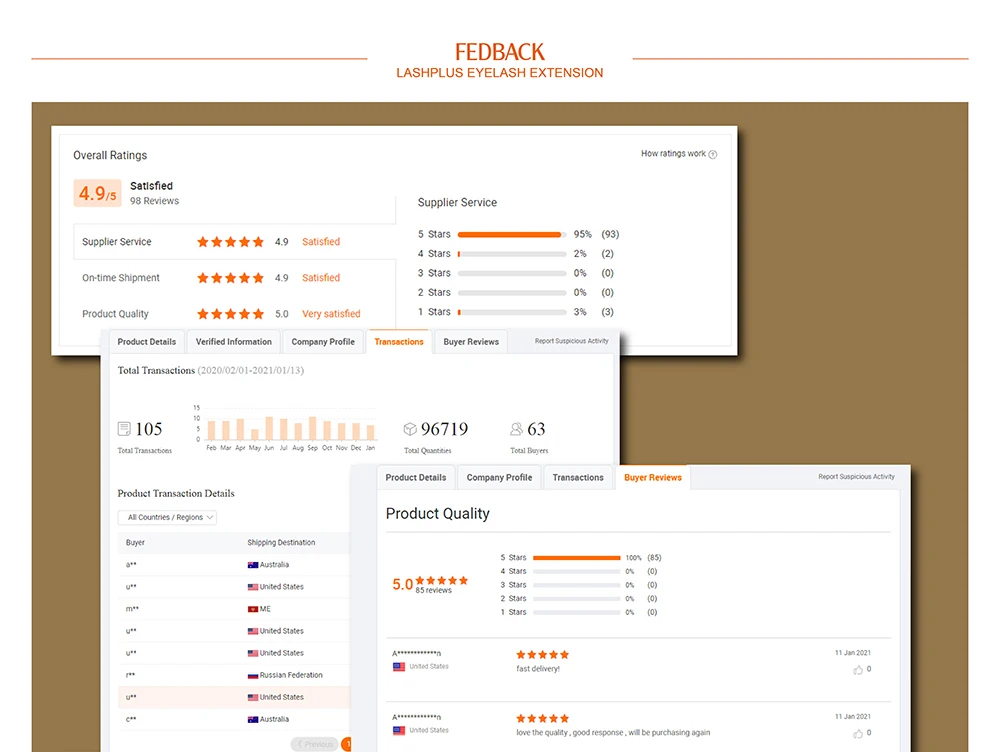Click the "Russian Federation" destination text
Screen dimensions: 1000x752
coord(291,675)
